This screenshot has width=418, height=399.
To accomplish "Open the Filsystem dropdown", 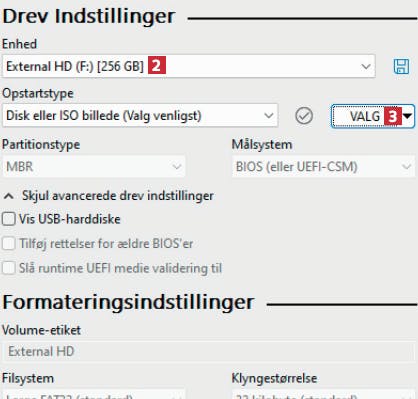I will [x=94, y=394].
